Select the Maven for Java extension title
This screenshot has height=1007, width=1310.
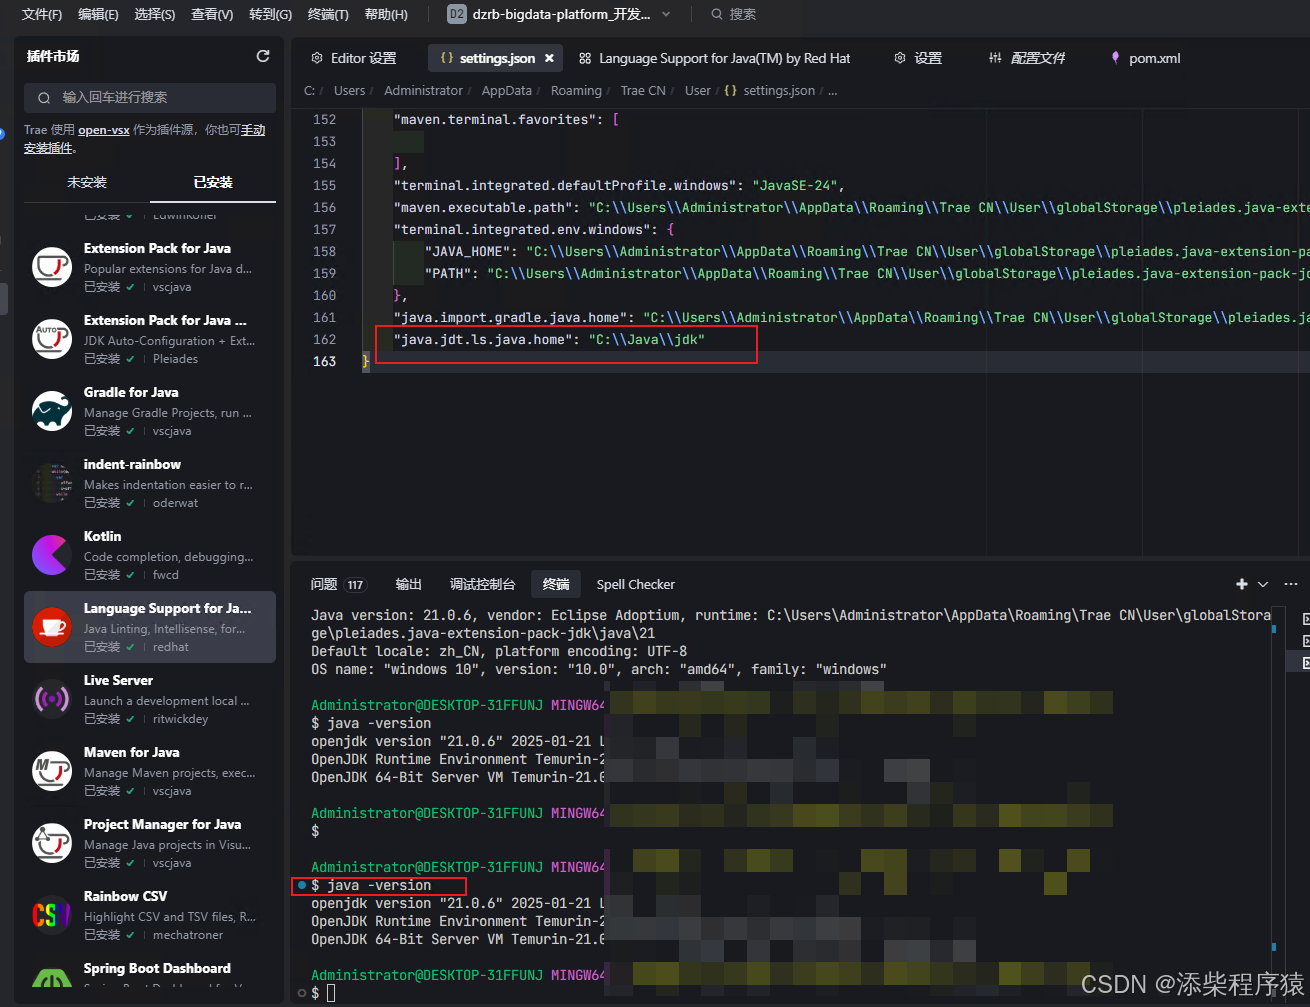click(132, 752)
